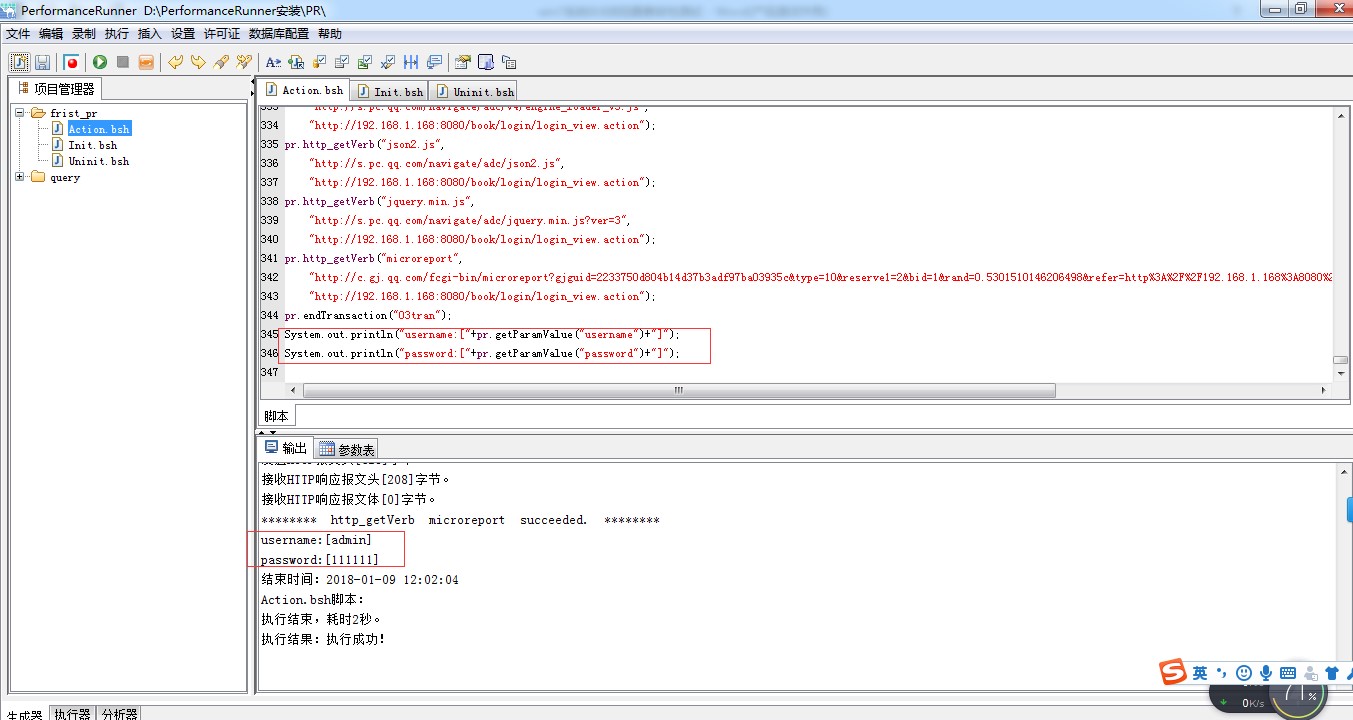
Task: Click the save floppy disk icon
Action: tap(43, 62)
